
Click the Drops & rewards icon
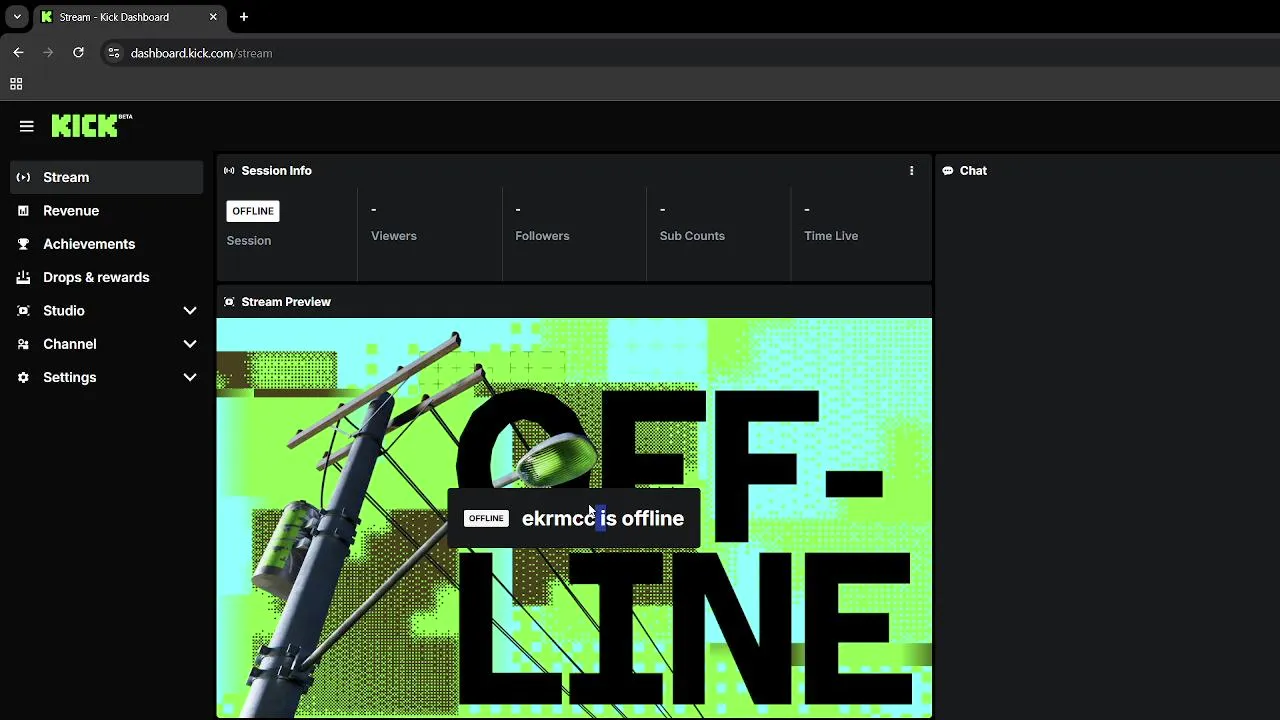pos(23,277)
